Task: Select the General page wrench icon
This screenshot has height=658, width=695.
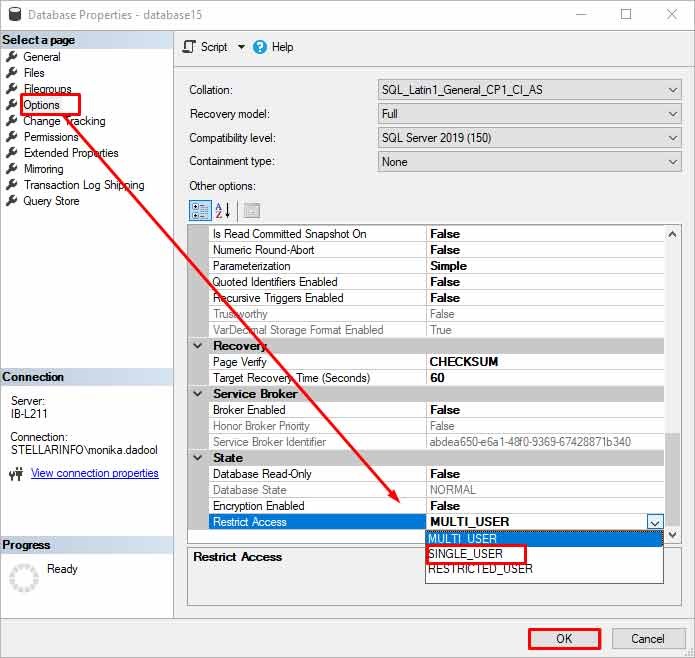Action: click(12, 57)
